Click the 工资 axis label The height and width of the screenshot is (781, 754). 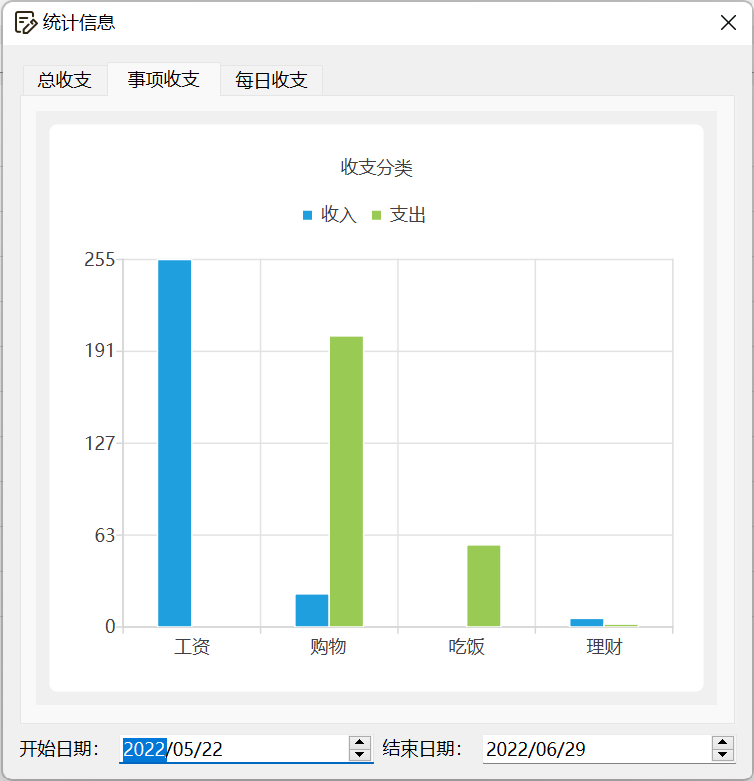coord(192,647)
